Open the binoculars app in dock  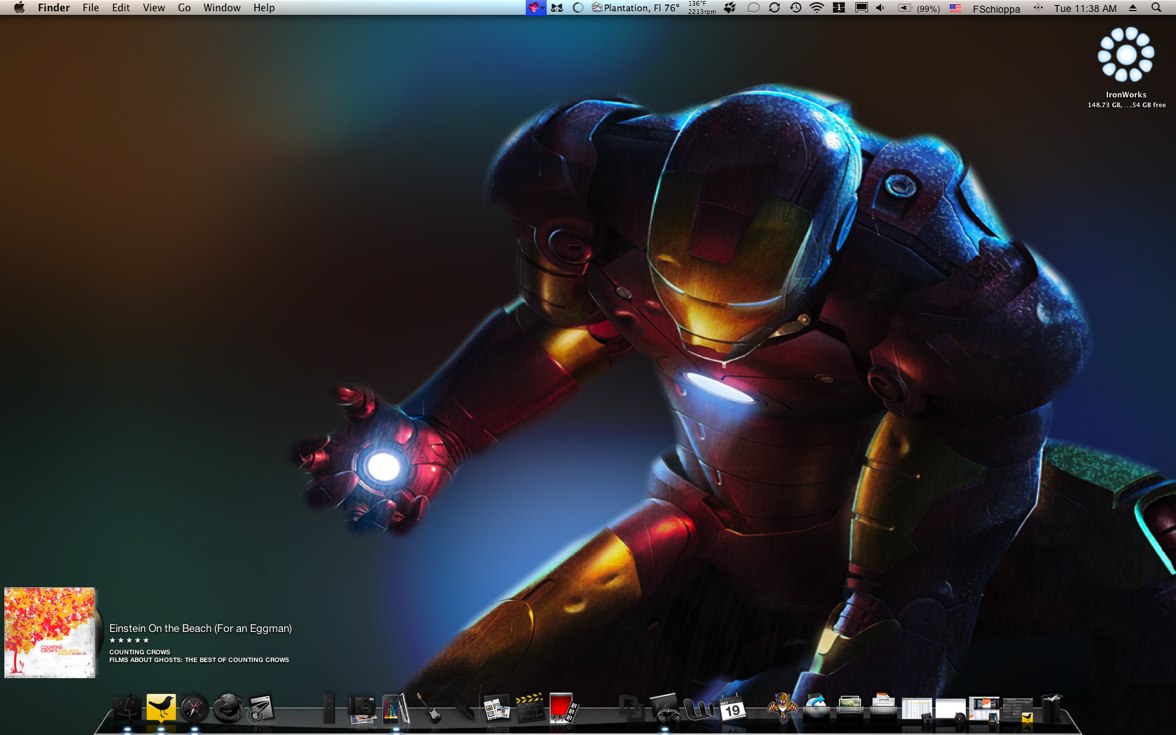pyautogui.click(x=664, y=709)
